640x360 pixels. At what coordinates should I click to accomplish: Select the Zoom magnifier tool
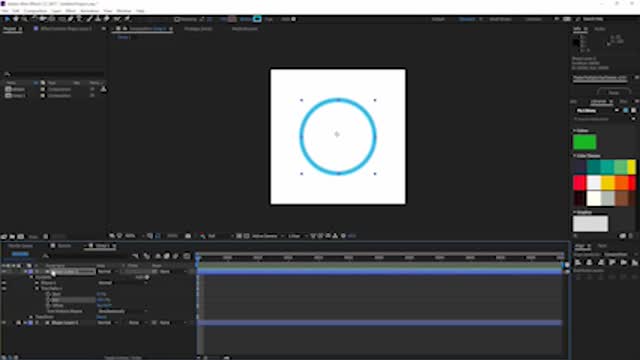pos(24,19)
